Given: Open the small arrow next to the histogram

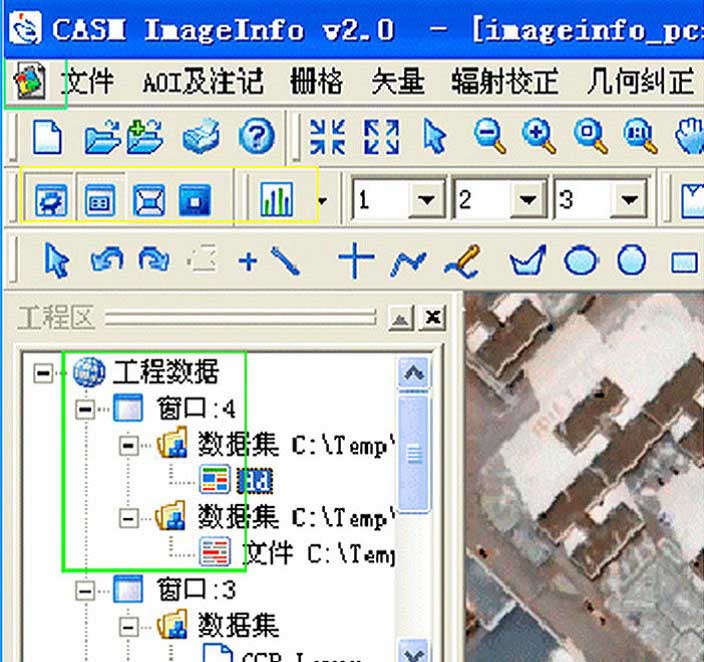Looking at the screenshot, I should point(322,200).
